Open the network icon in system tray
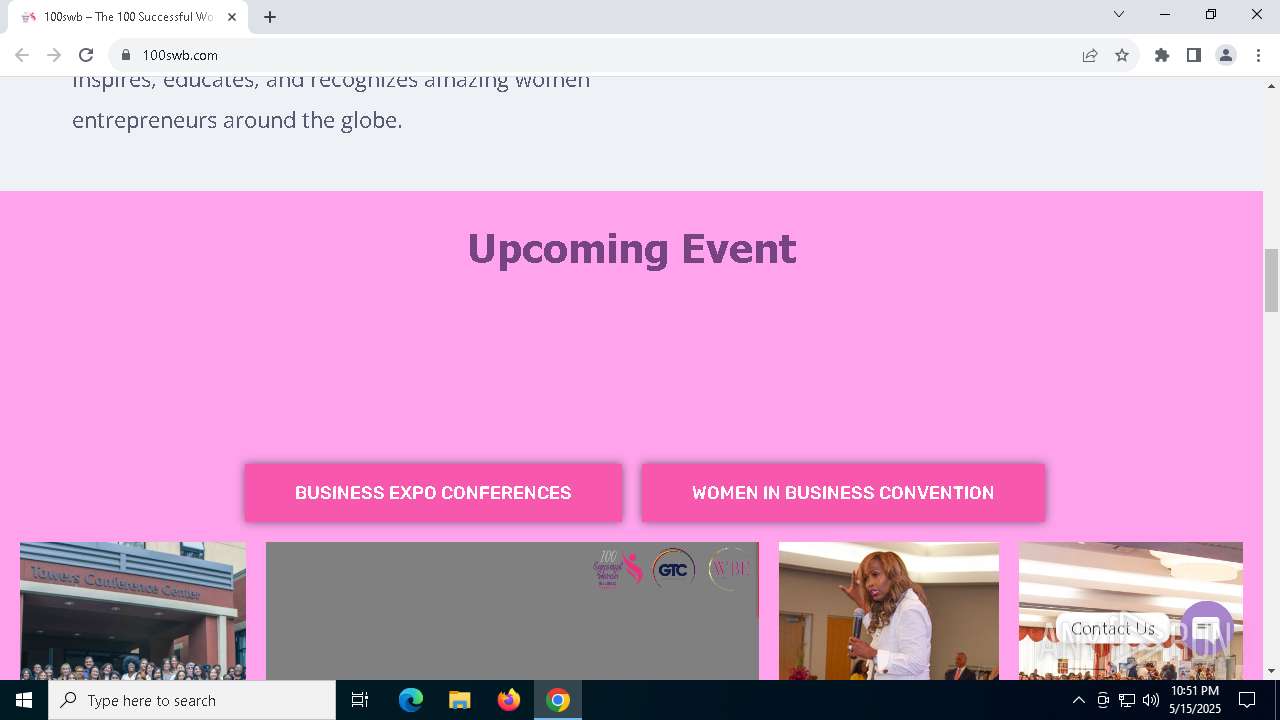1280x720 pixels. coord(1127,700)
